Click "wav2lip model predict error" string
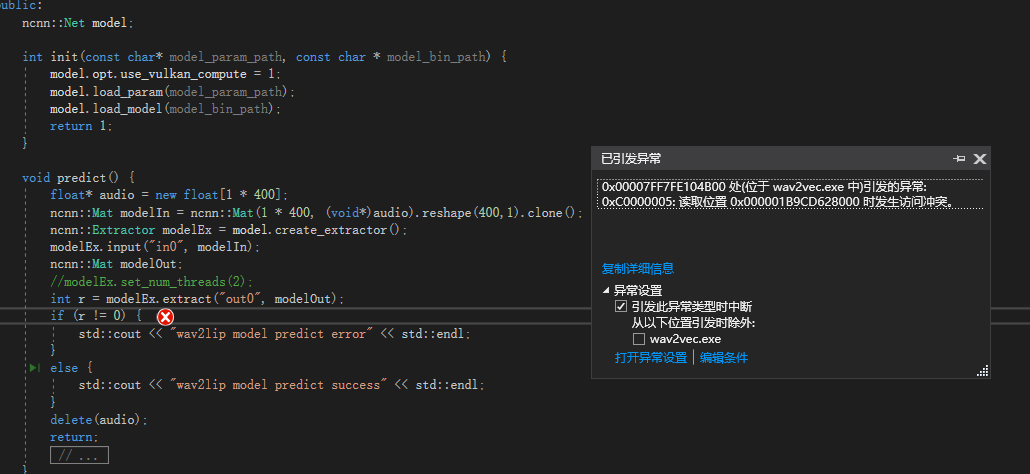Image resolution: width=1030 pixels, height=474 pixels. click(x=271, y=334)
